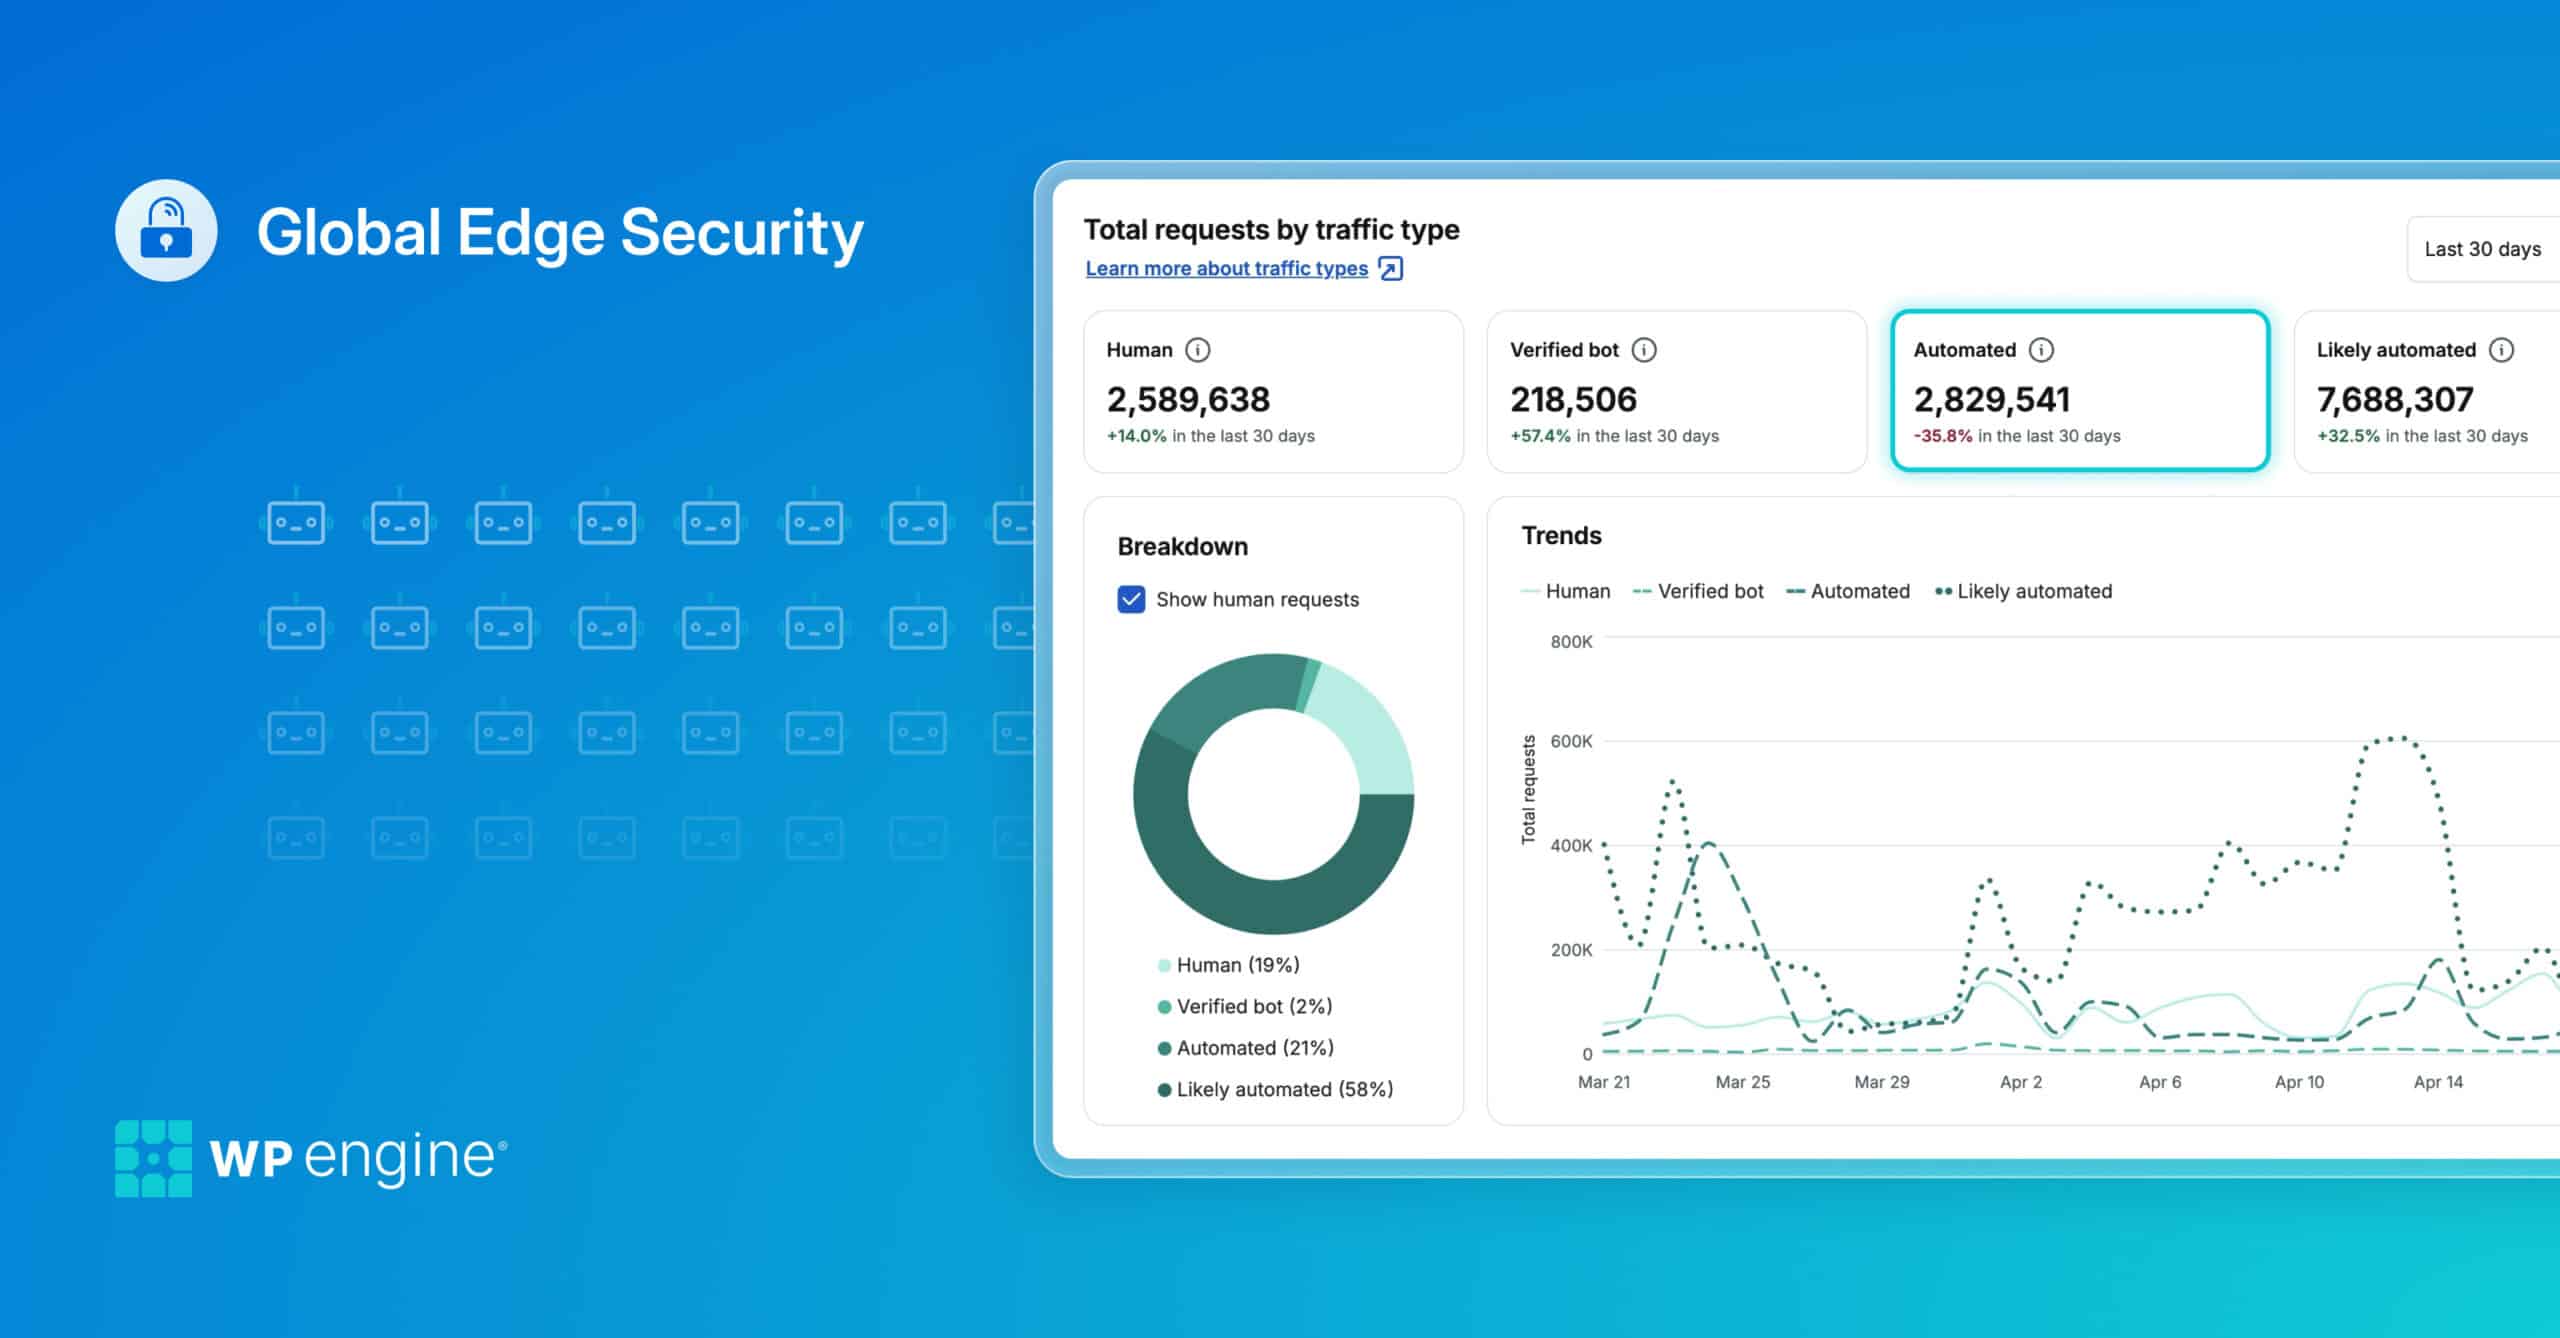Viewport: 2560px width, 1338px height.
Task: Select the Automated traffic card
Action: [2080, 391]
